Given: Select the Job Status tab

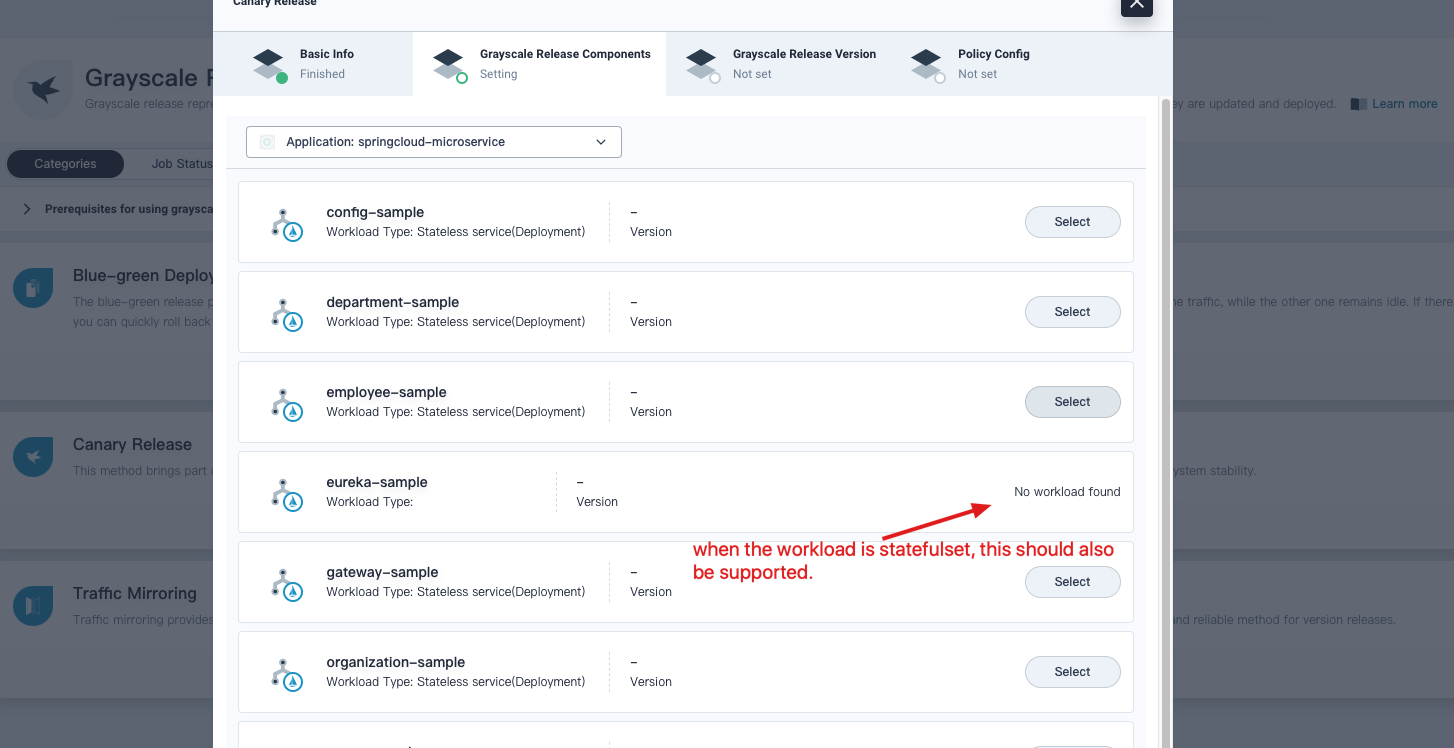Looking at the screenshot, I should [x=180, y=163].
